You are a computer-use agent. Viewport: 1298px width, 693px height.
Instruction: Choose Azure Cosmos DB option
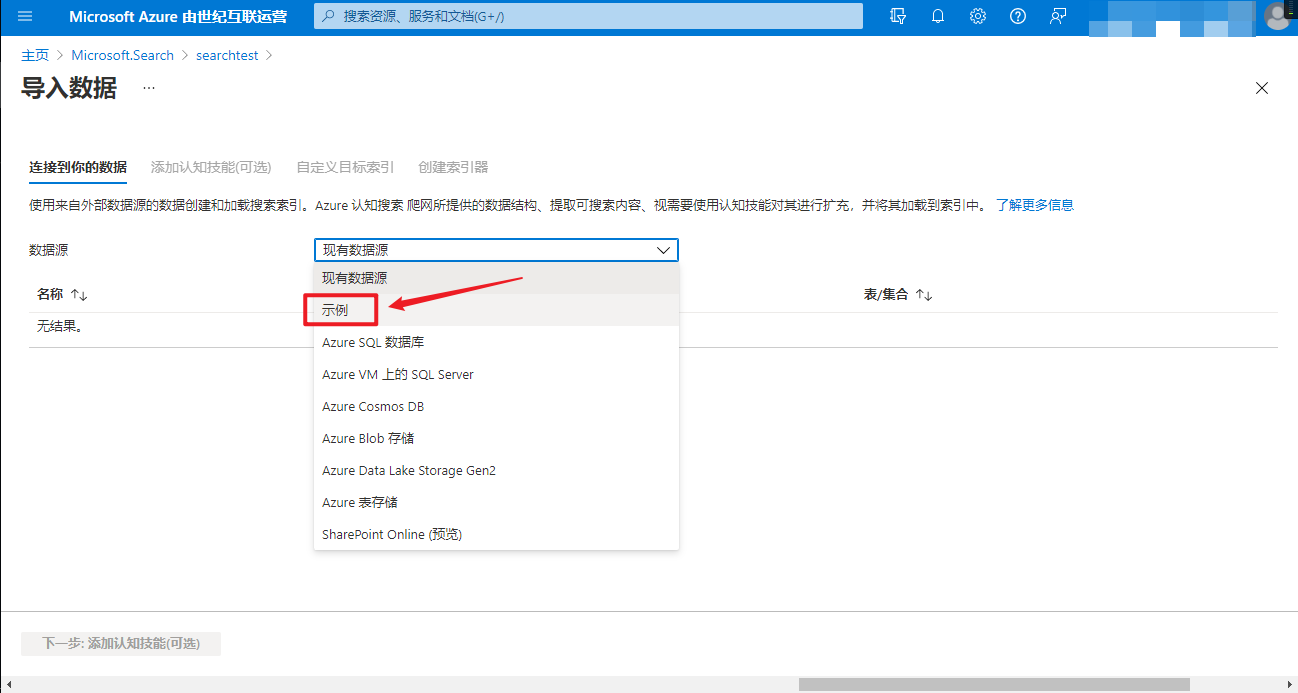click(496, 406)
